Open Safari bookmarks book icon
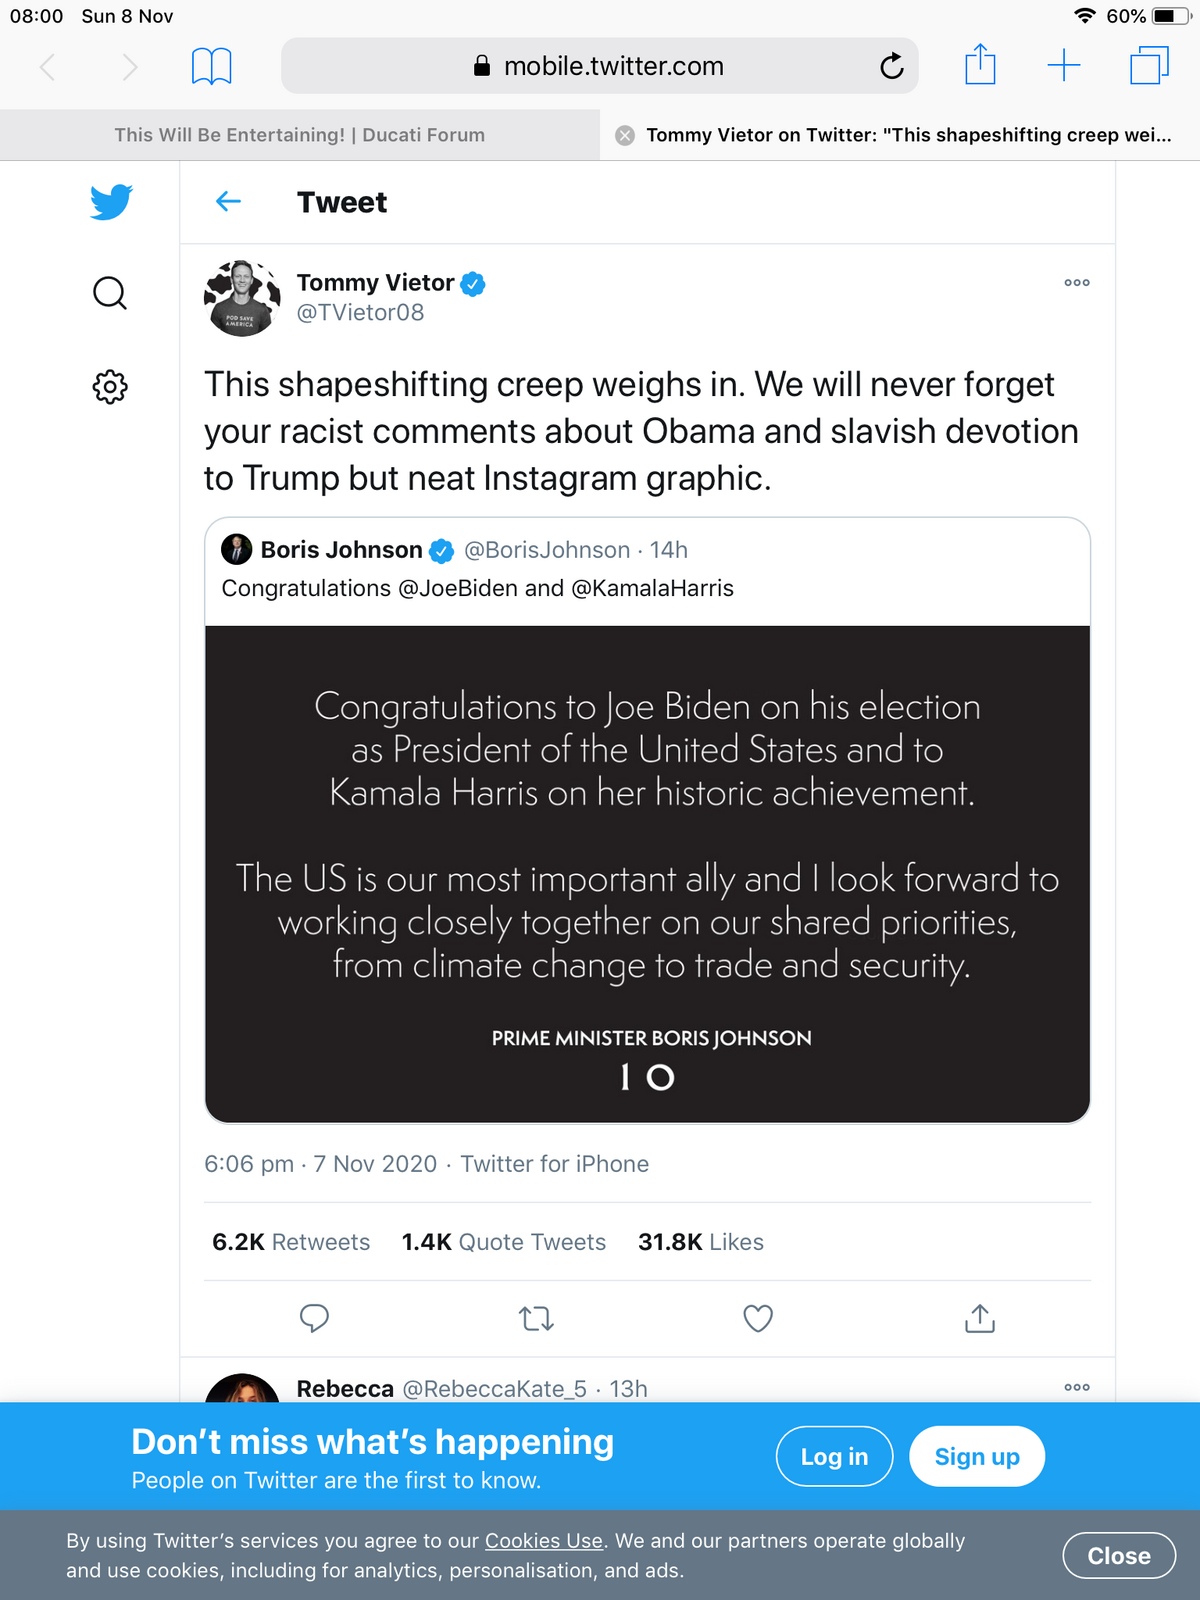Viewport: 1200px width, 1600px height. 211,66
